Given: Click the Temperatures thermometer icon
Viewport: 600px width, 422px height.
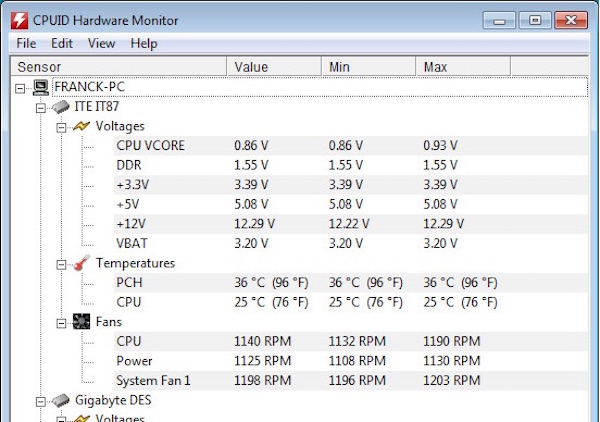Looking at the screenshot, I should tap(80, 263).
